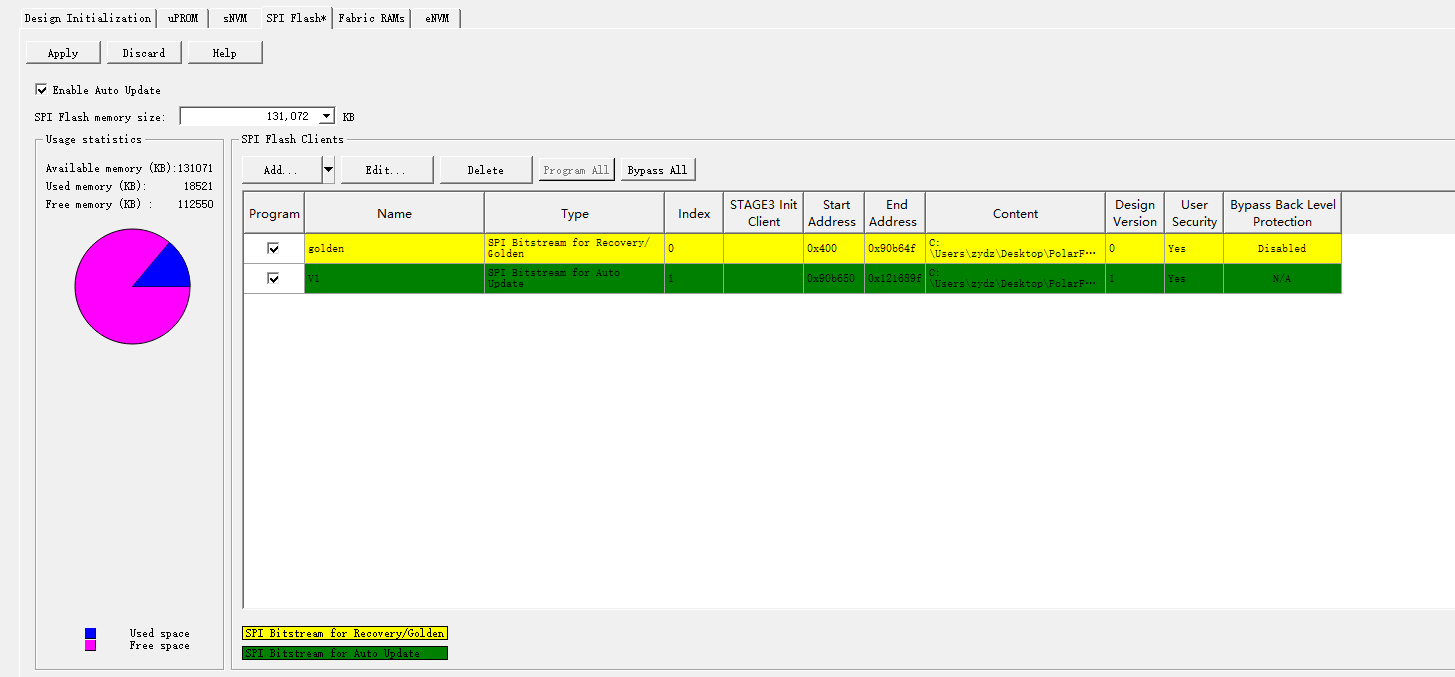The height and width of the screenshot is (677, 1455).
Task: Click the Program column header
Action: pos(274,213)
